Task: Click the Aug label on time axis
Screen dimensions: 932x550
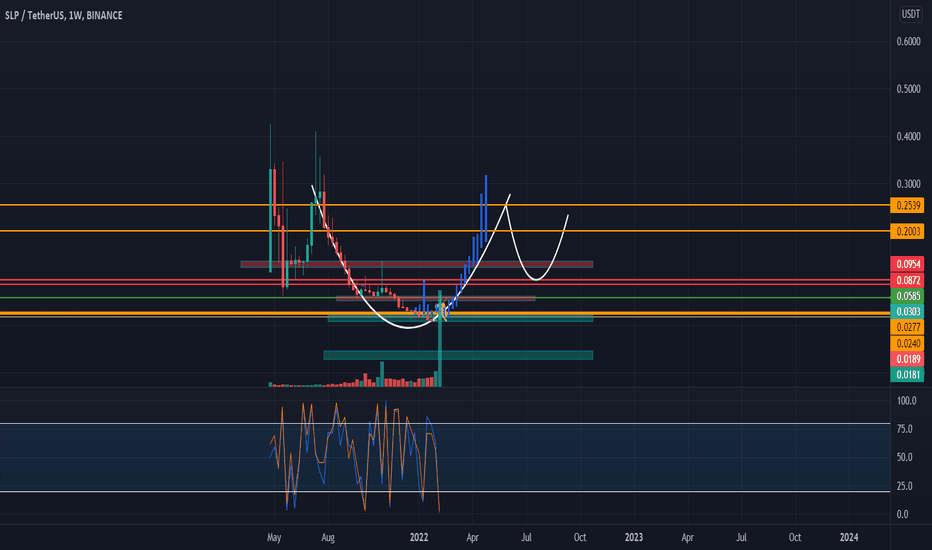Action: 328,538
